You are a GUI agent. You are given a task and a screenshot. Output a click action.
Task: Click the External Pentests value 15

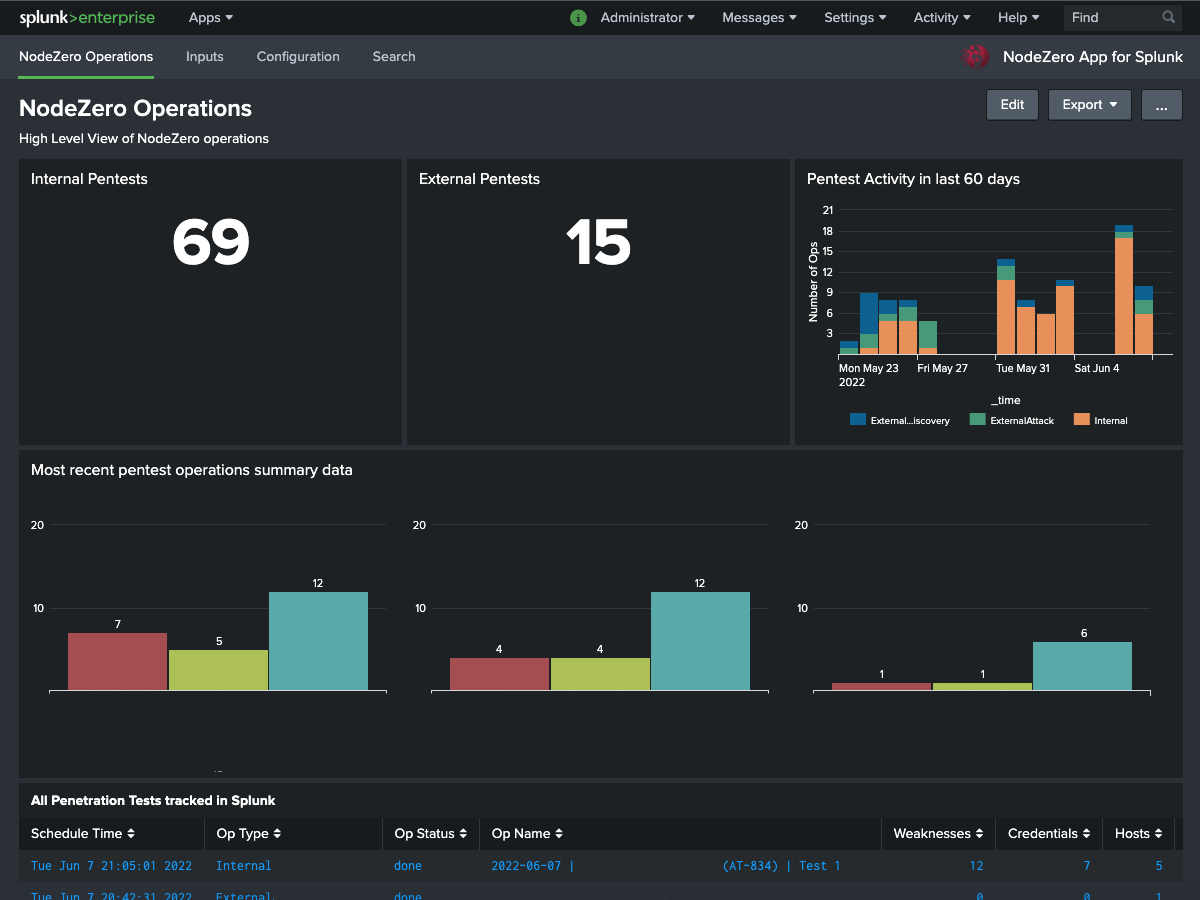coord(598,243)
